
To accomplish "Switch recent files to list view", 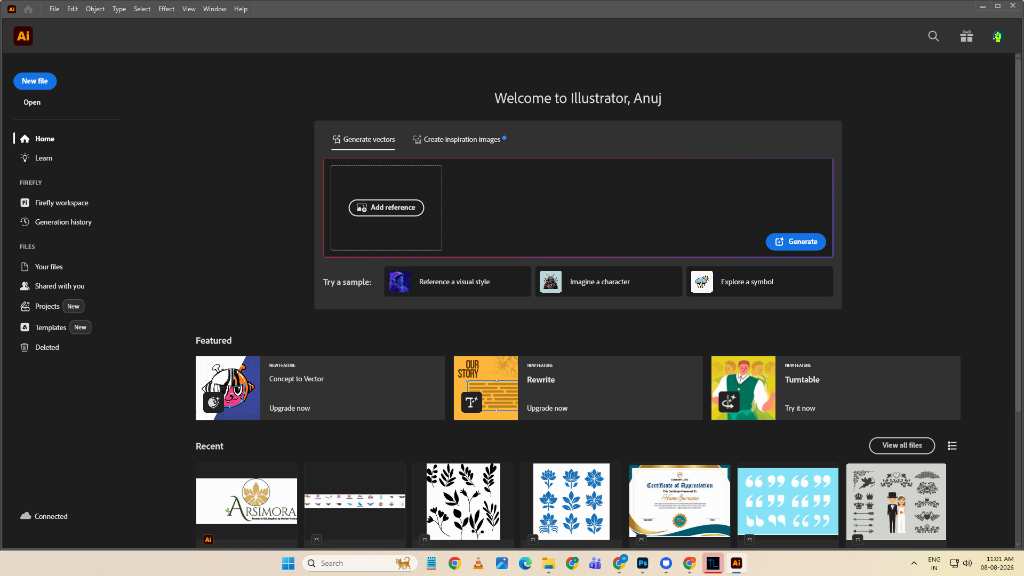I will click(952, 446).
